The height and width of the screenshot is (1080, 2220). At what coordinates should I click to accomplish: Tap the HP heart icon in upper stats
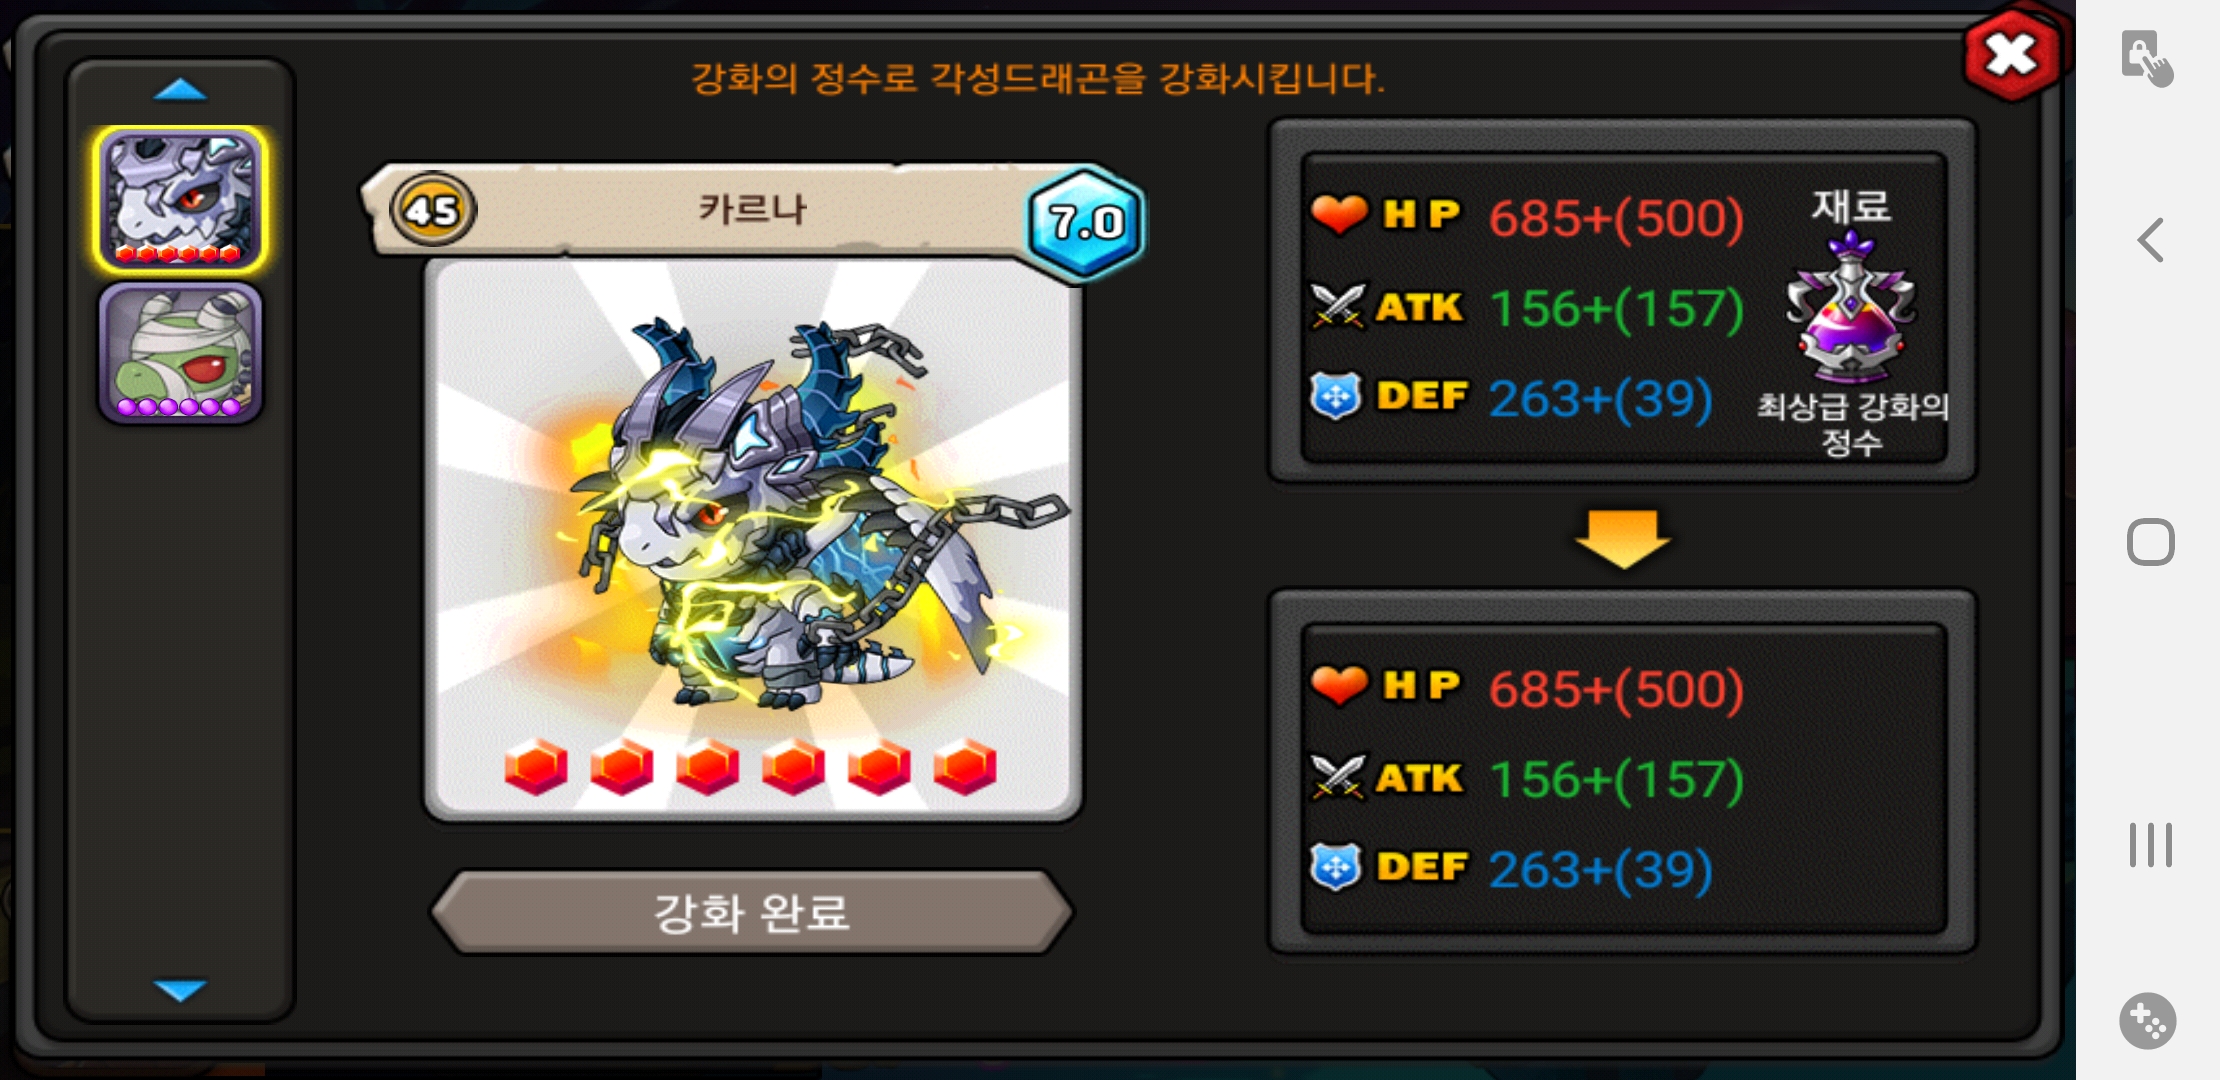pos(1338,214)
